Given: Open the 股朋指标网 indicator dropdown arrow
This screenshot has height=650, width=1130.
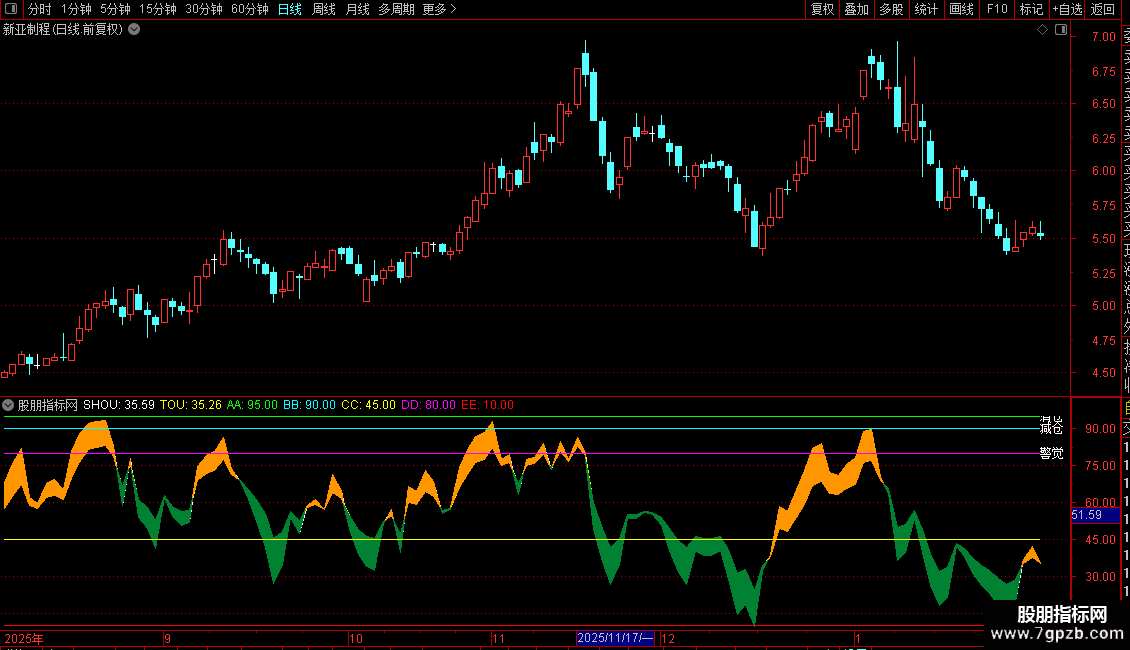Looking at the screenshot, I should point(8,405).
